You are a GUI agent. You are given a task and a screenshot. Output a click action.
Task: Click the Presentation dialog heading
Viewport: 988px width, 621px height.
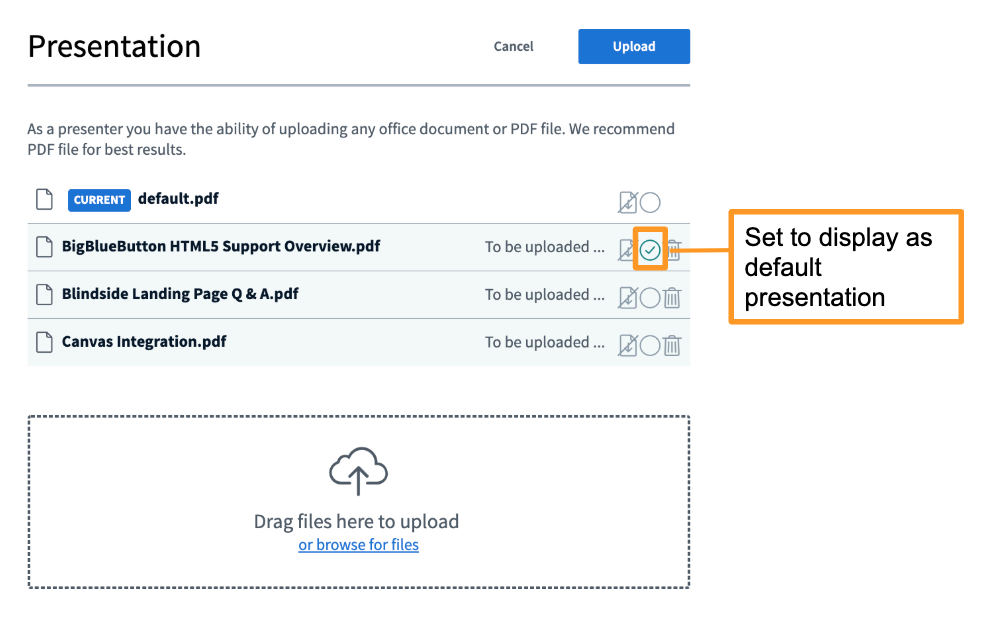pyautogui.click(x=115, y=47)
